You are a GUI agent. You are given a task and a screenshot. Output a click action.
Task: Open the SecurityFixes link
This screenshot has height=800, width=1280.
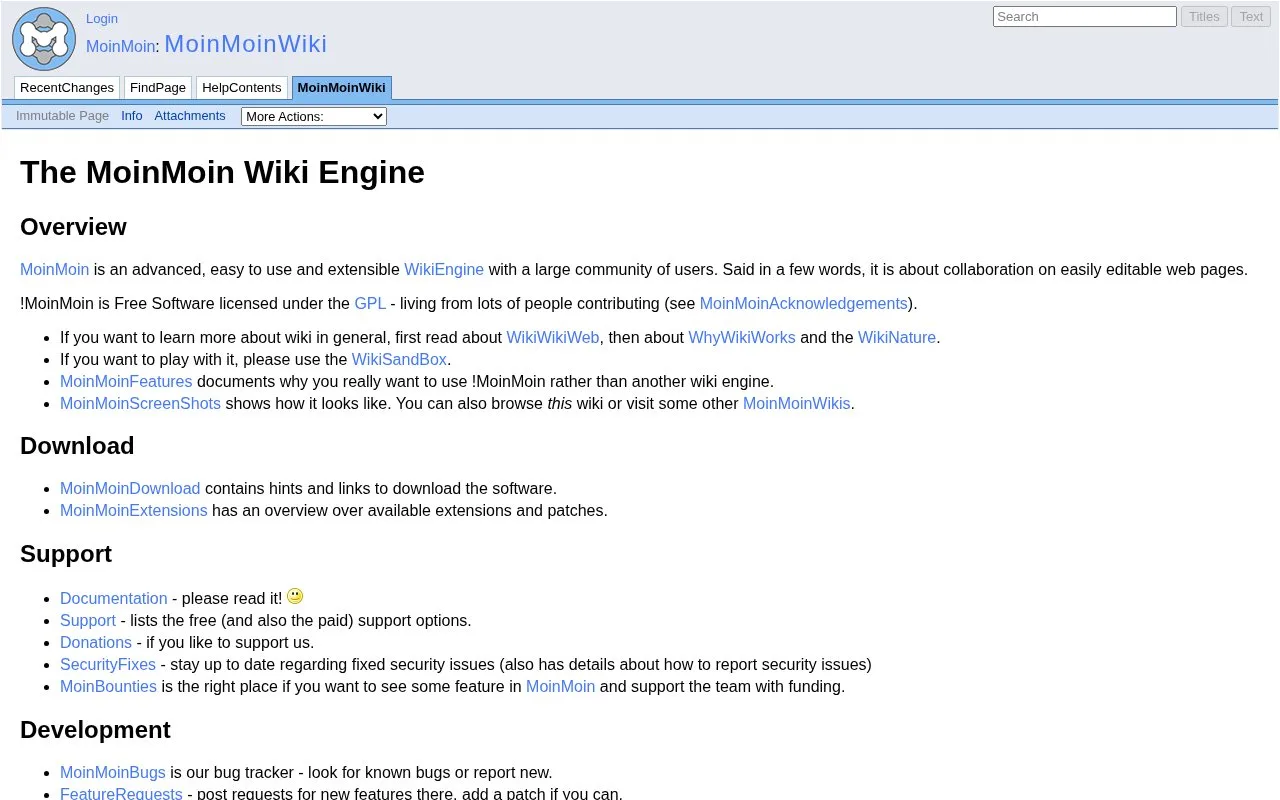coord(108,664)
